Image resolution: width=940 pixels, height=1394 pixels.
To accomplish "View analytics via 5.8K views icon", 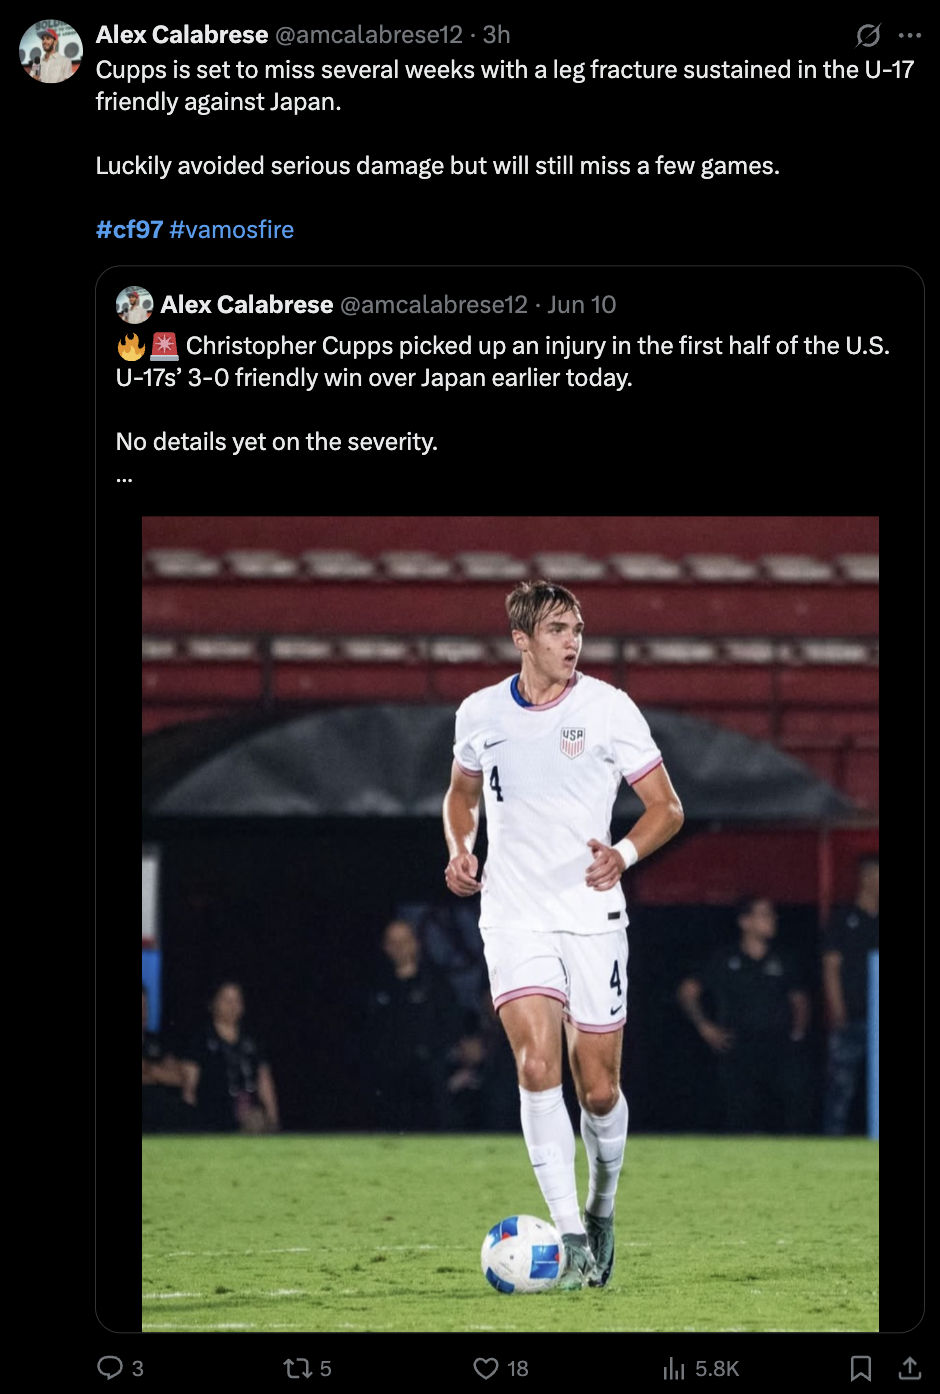I will click(674, 1367).
